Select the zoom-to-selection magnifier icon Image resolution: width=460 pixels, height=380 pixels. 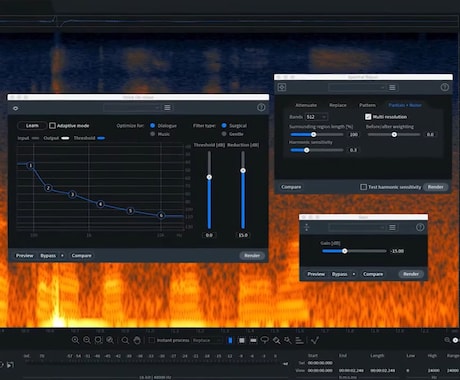[98, 340]
